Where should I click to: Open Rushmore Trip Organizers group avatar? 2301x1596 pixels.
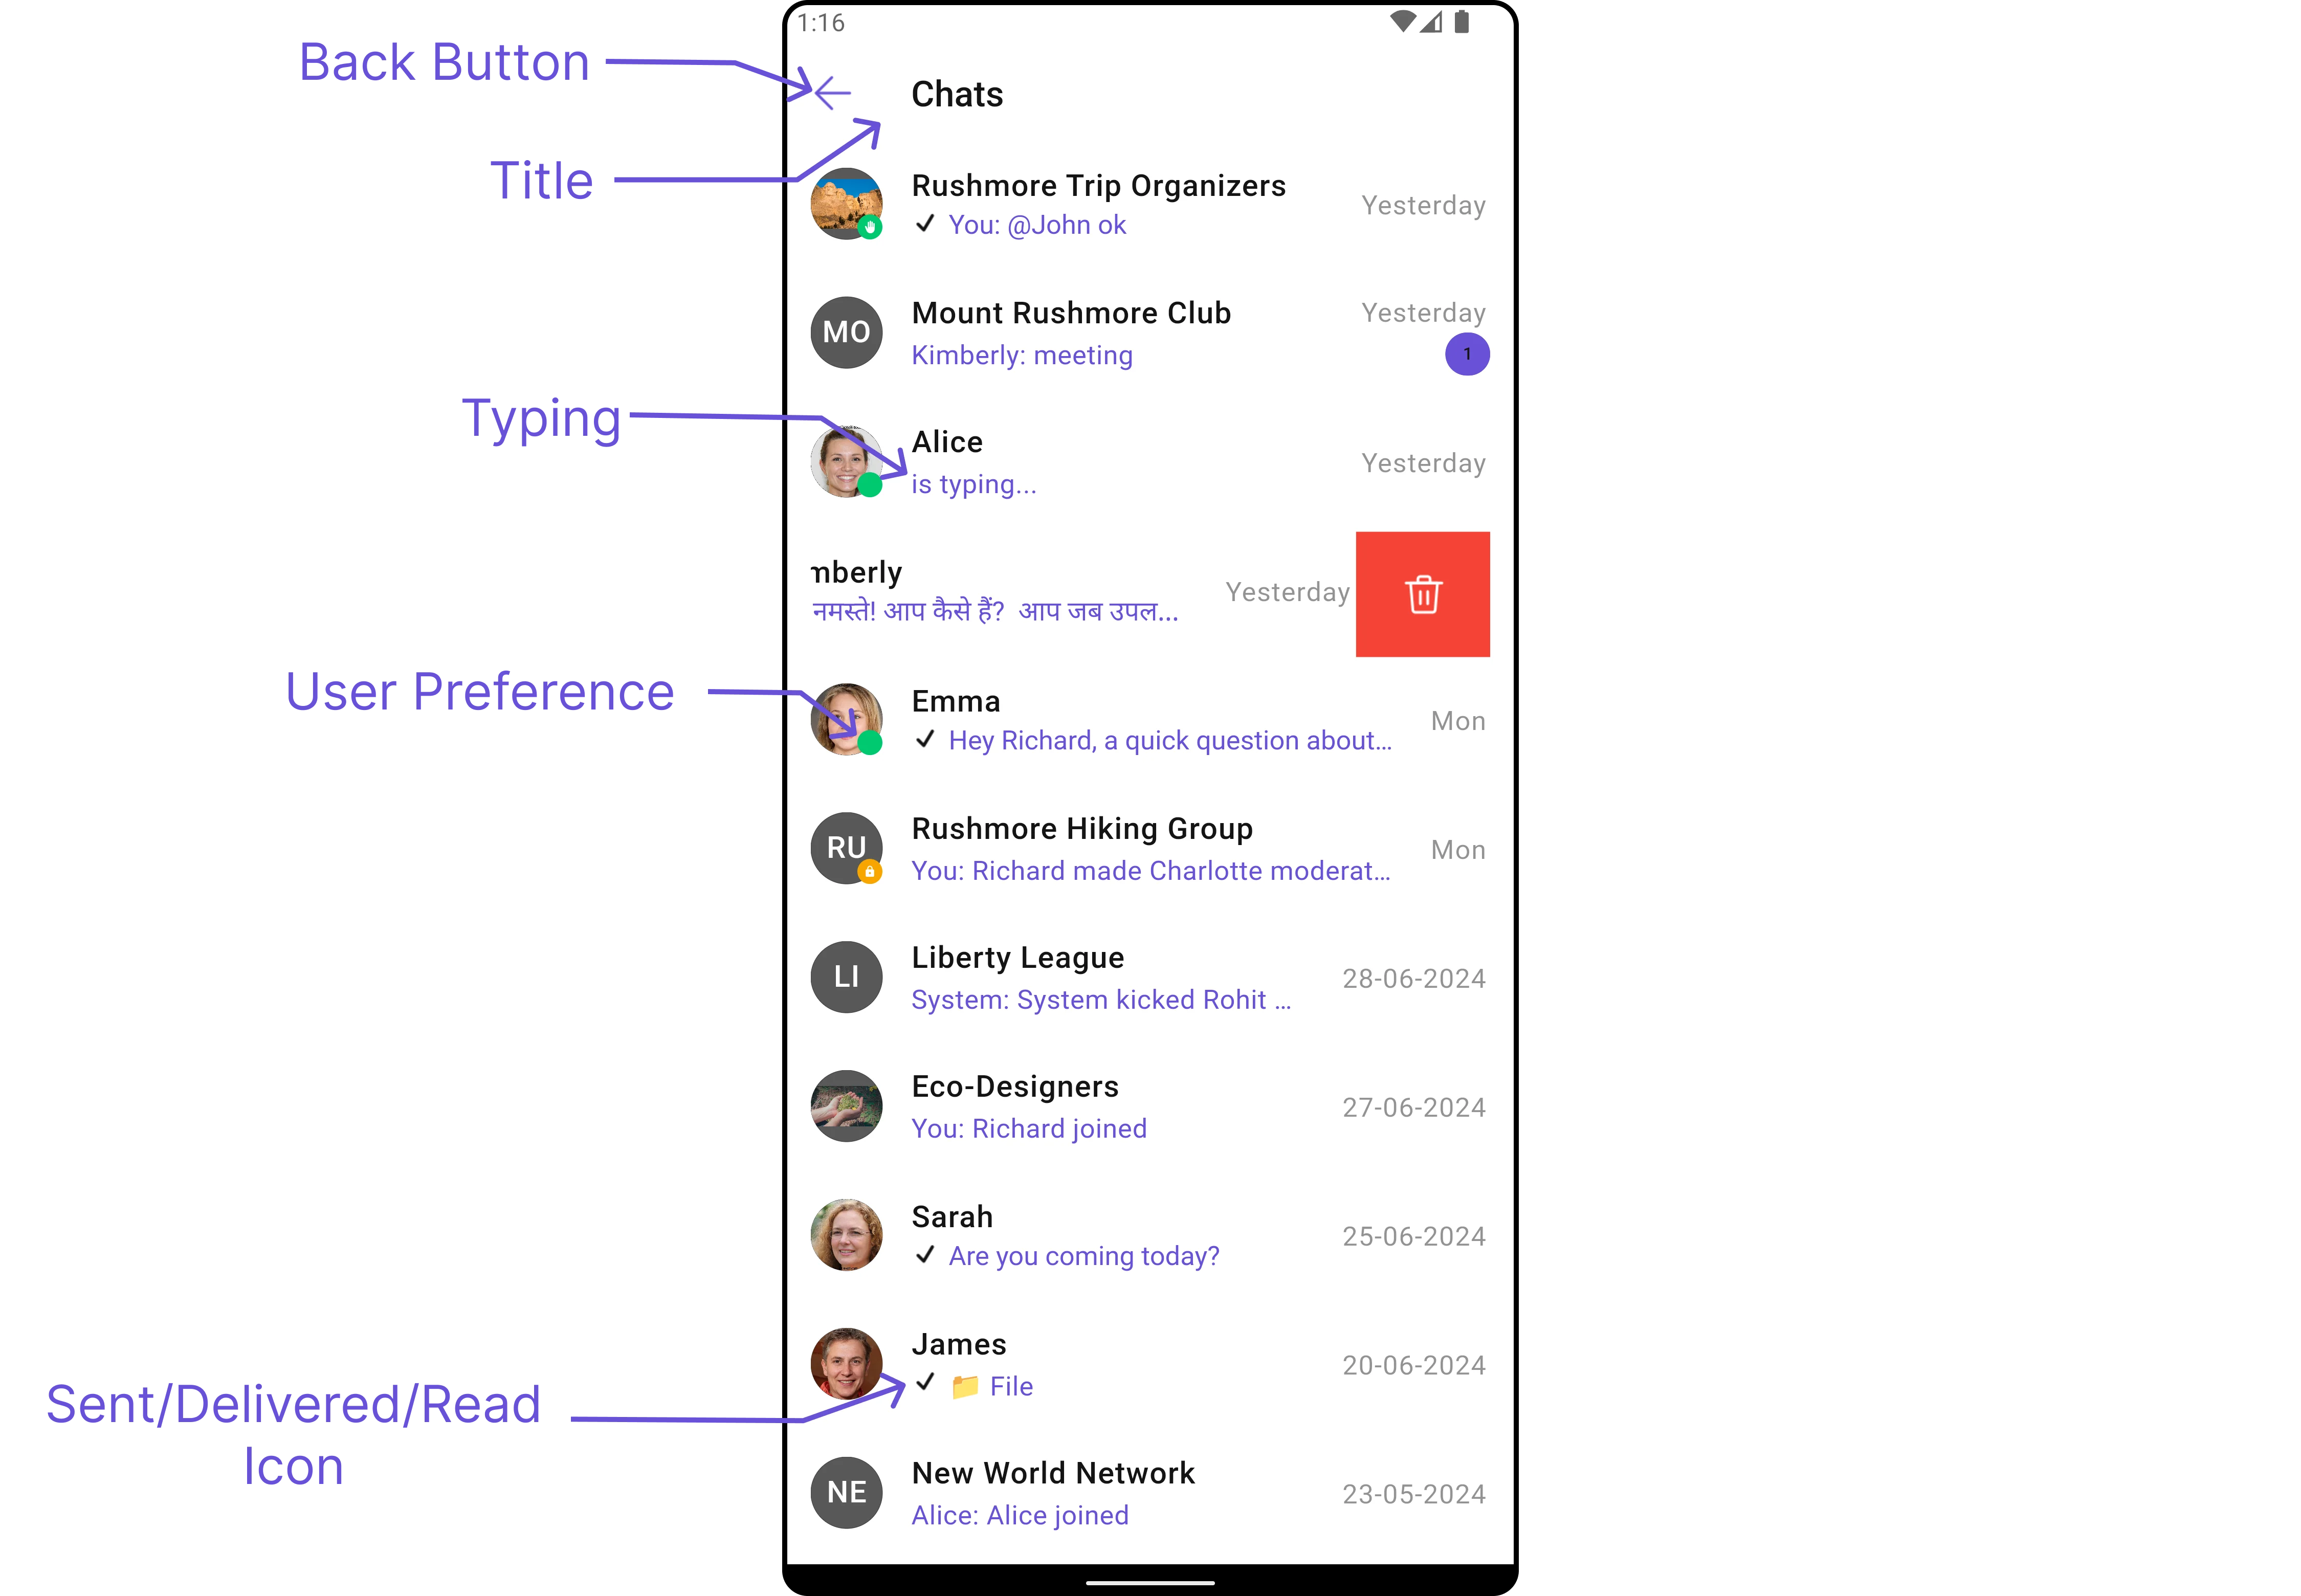click(x=846, y=204)
